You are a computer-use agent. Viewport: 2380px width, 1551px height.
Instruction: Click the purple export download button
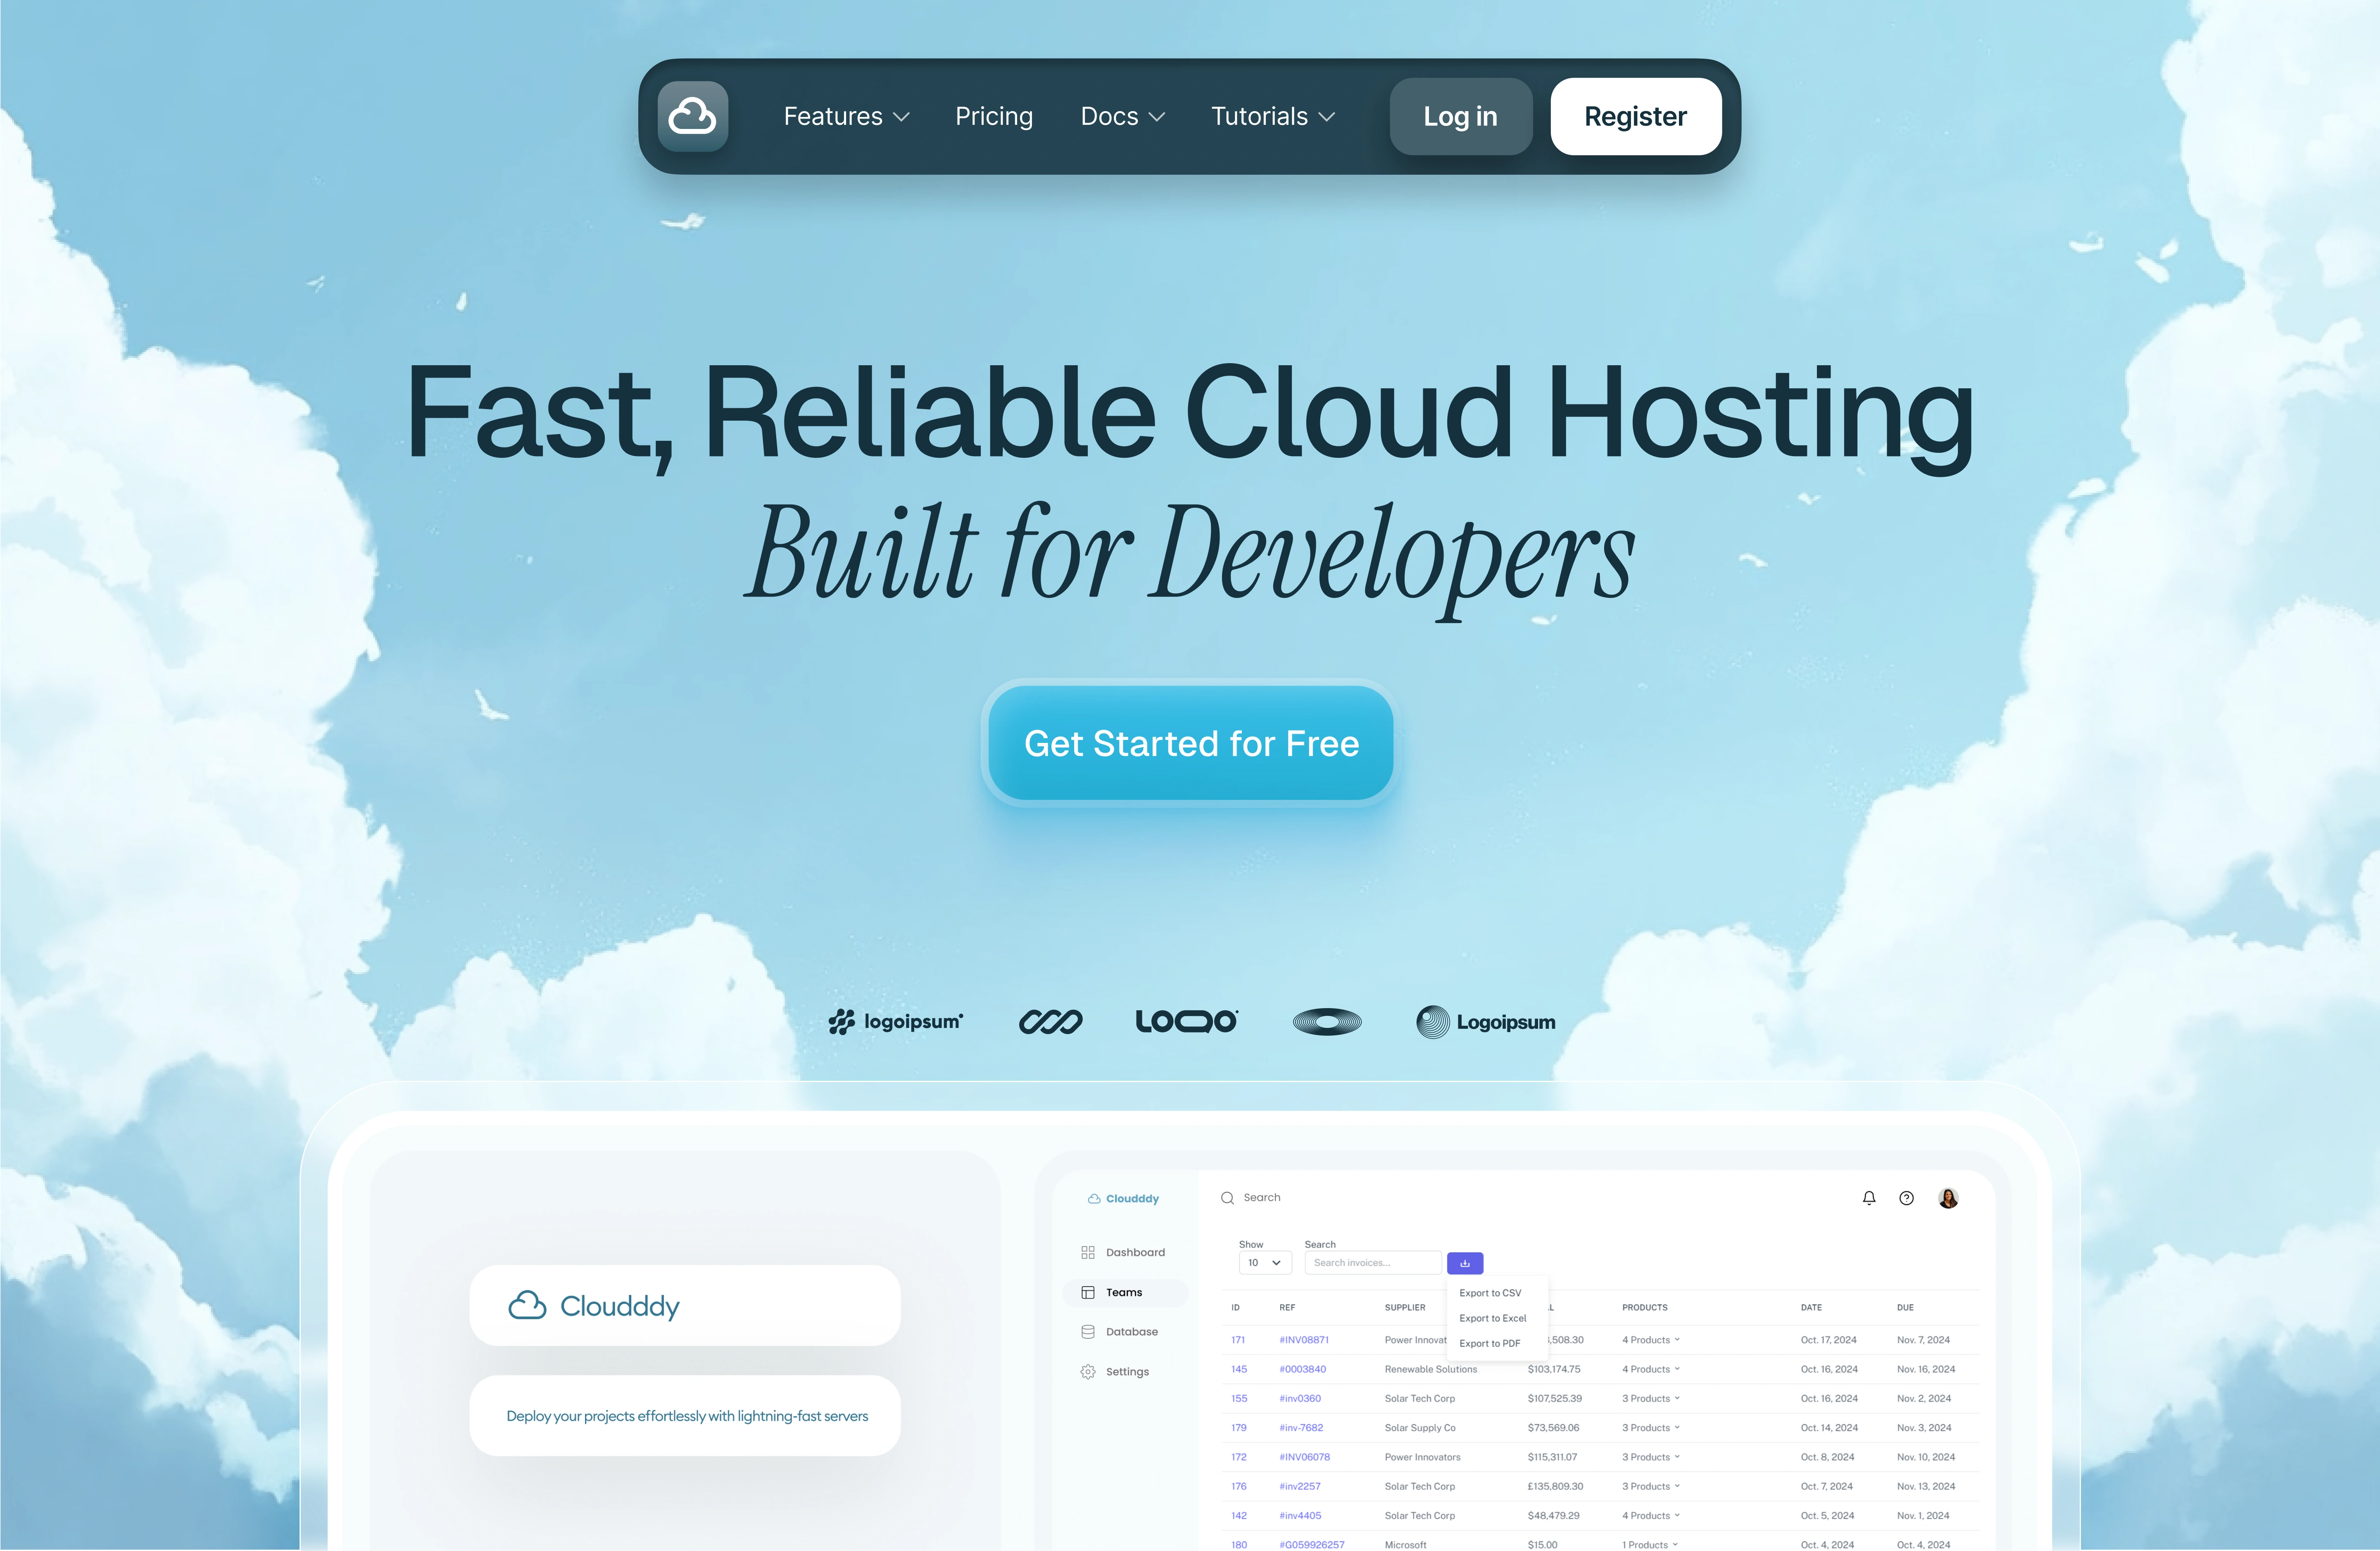[x=1464, y=1262]
